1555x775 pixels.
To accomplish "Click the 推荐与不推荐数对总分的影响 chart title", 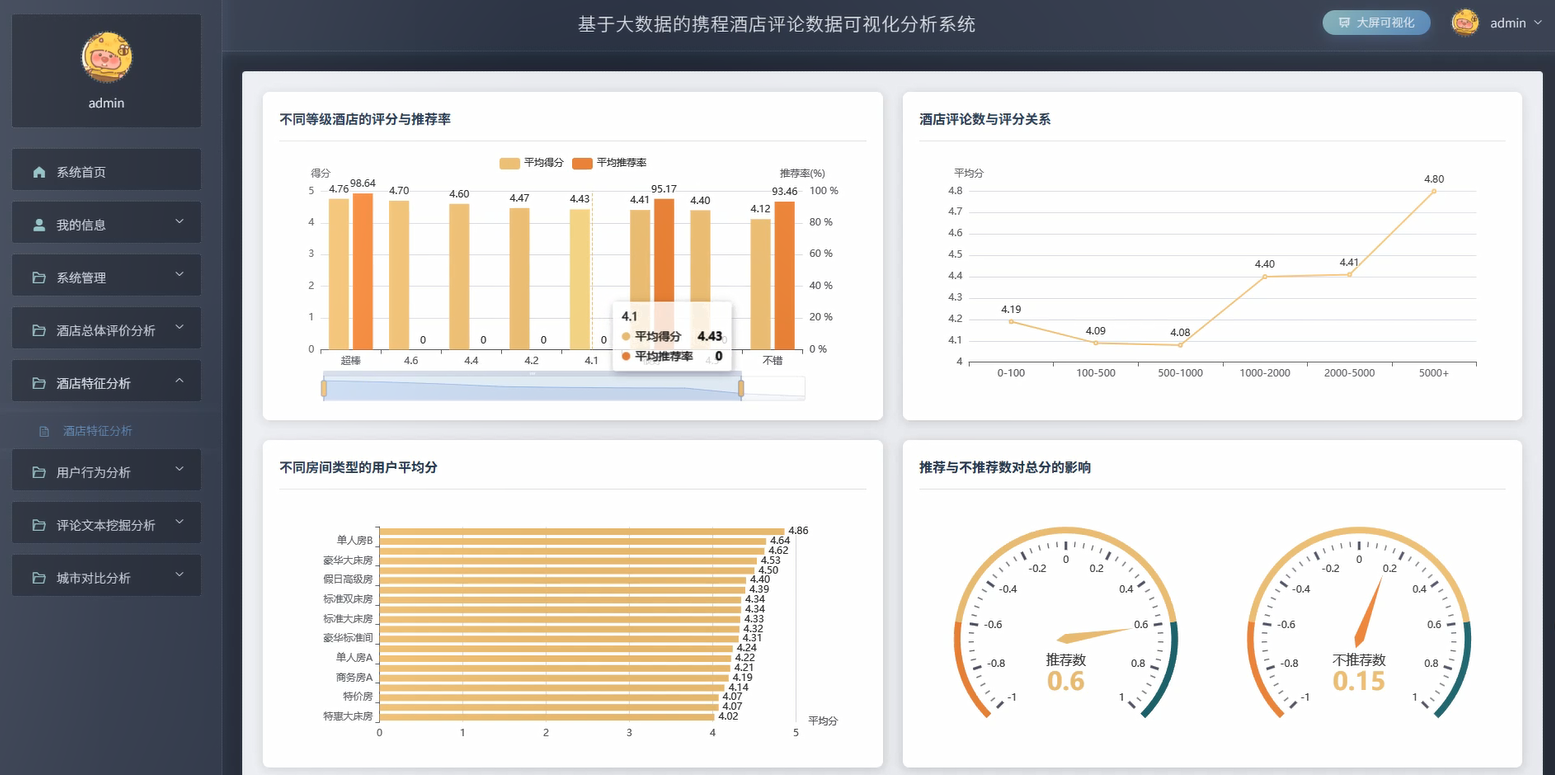I will click(x=1005, y=467).
